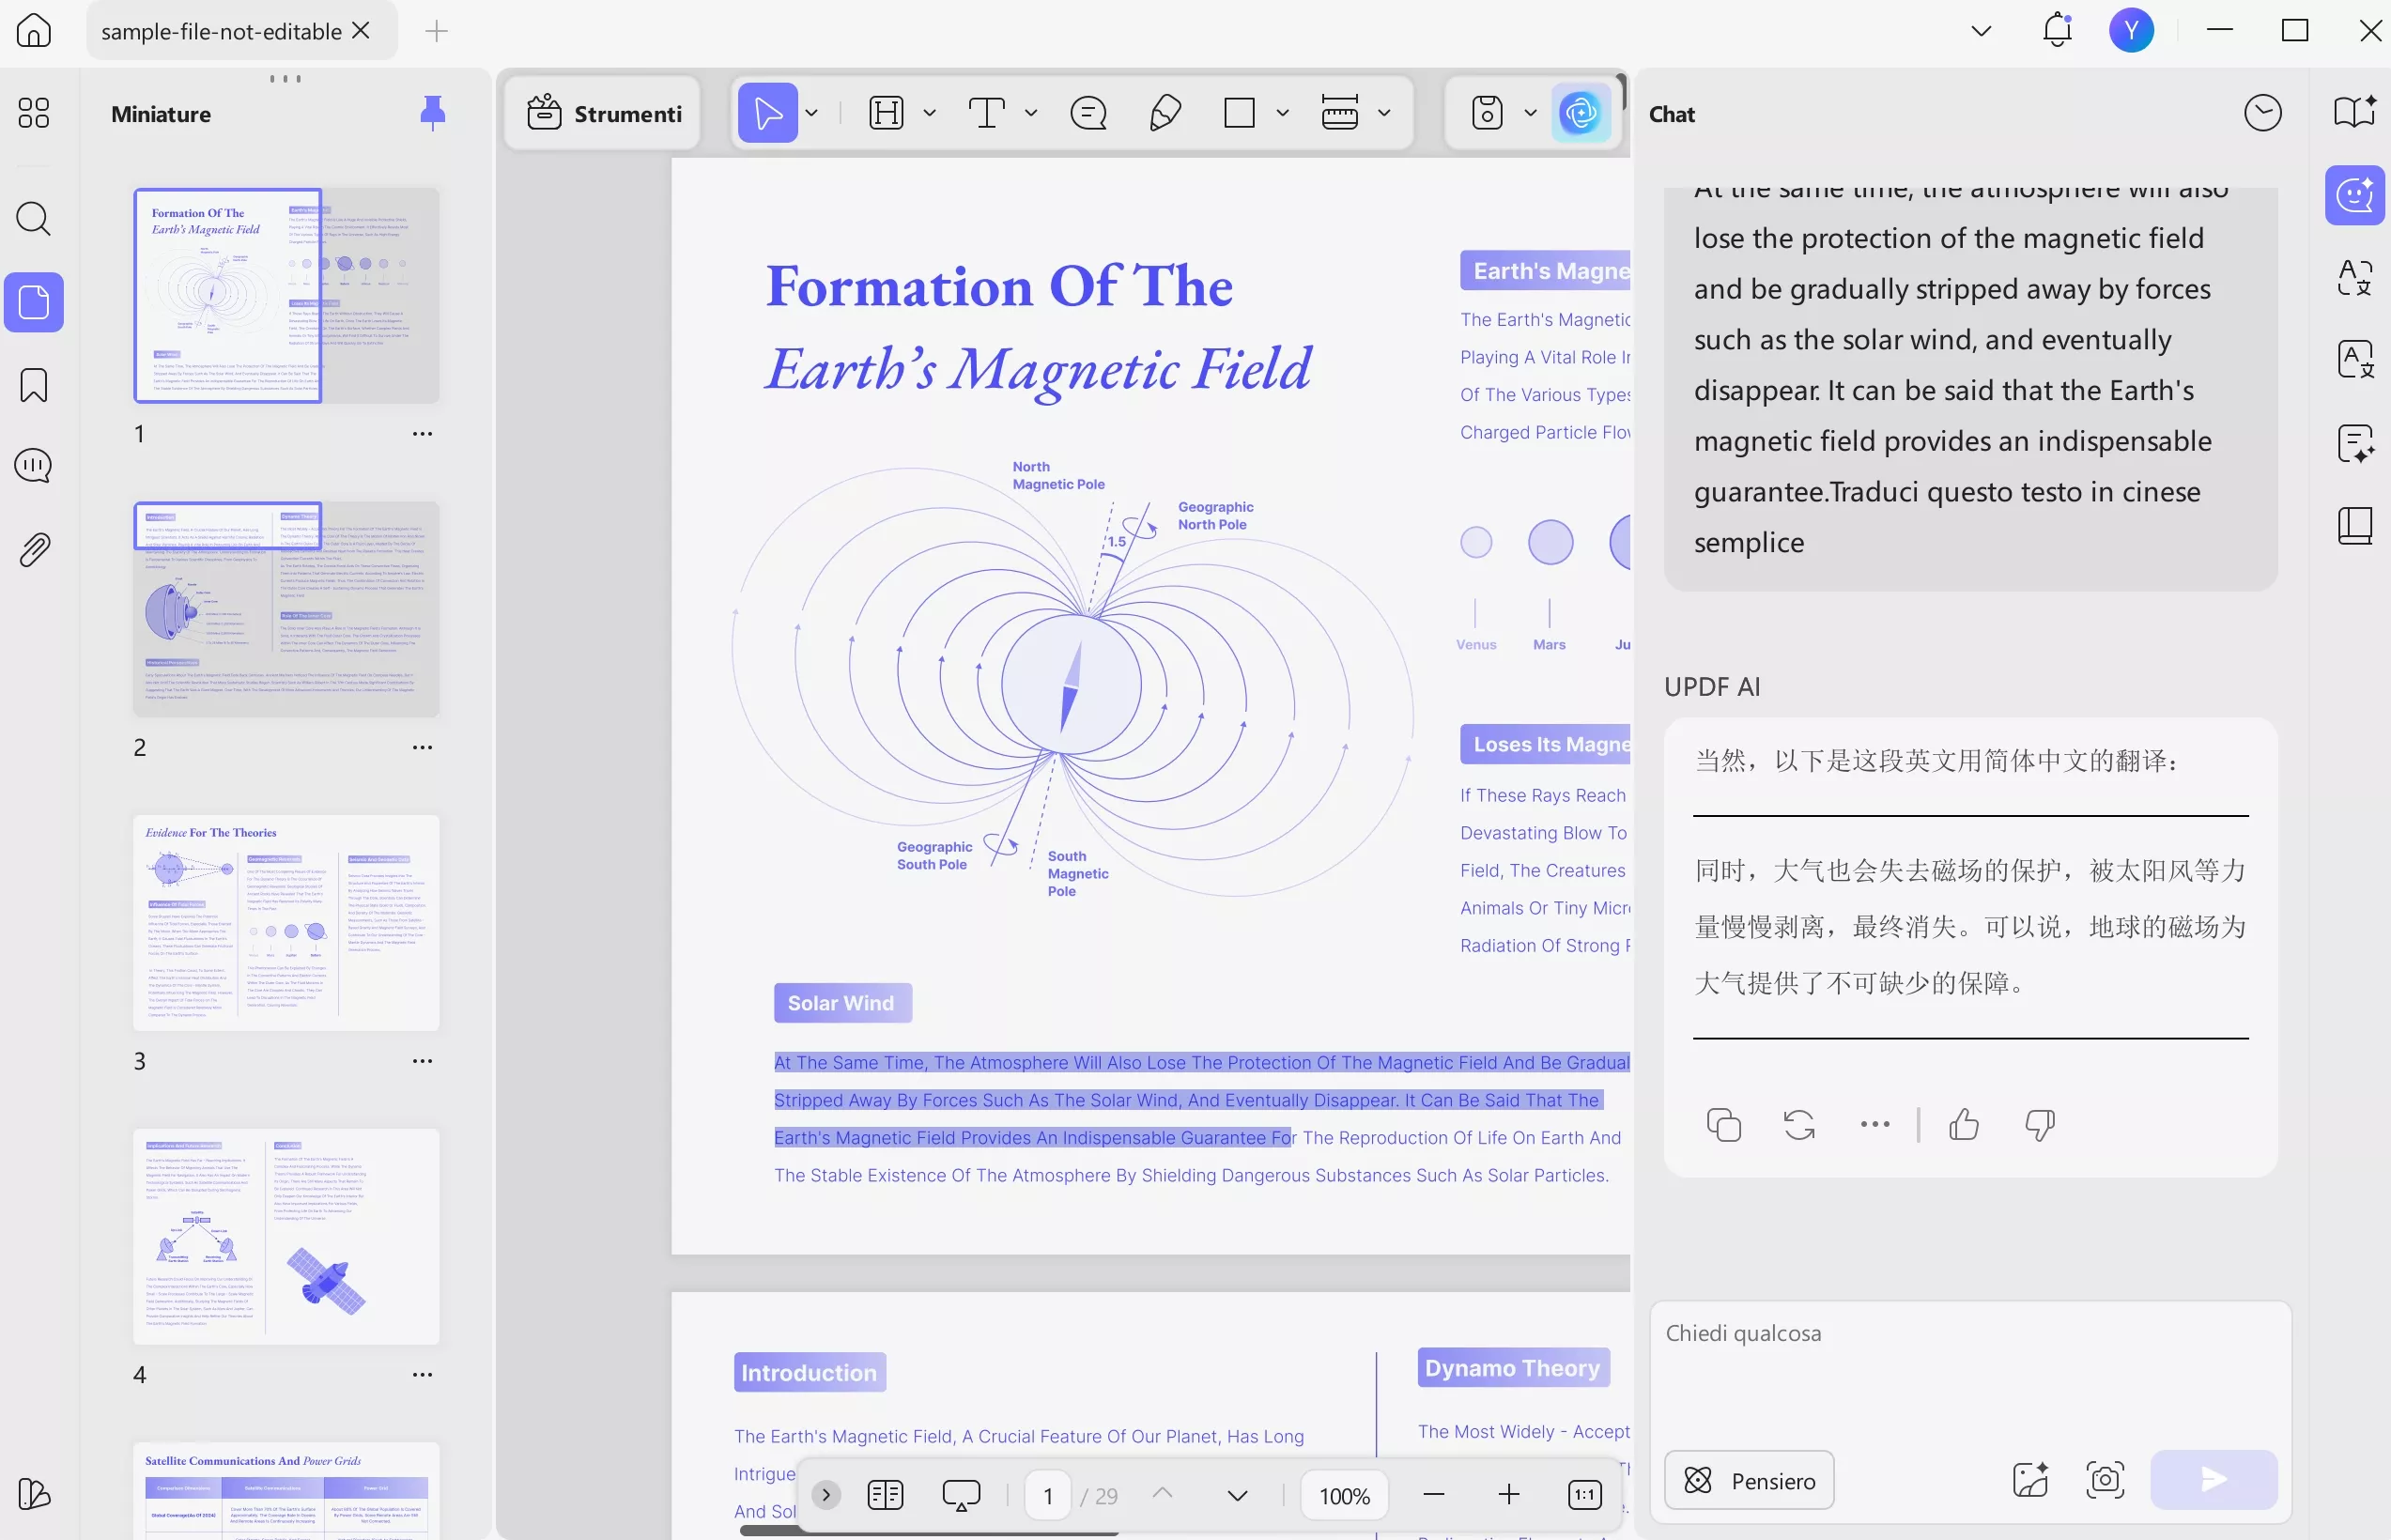
Task: Open the search panel icon
Action: pos(34,218)
